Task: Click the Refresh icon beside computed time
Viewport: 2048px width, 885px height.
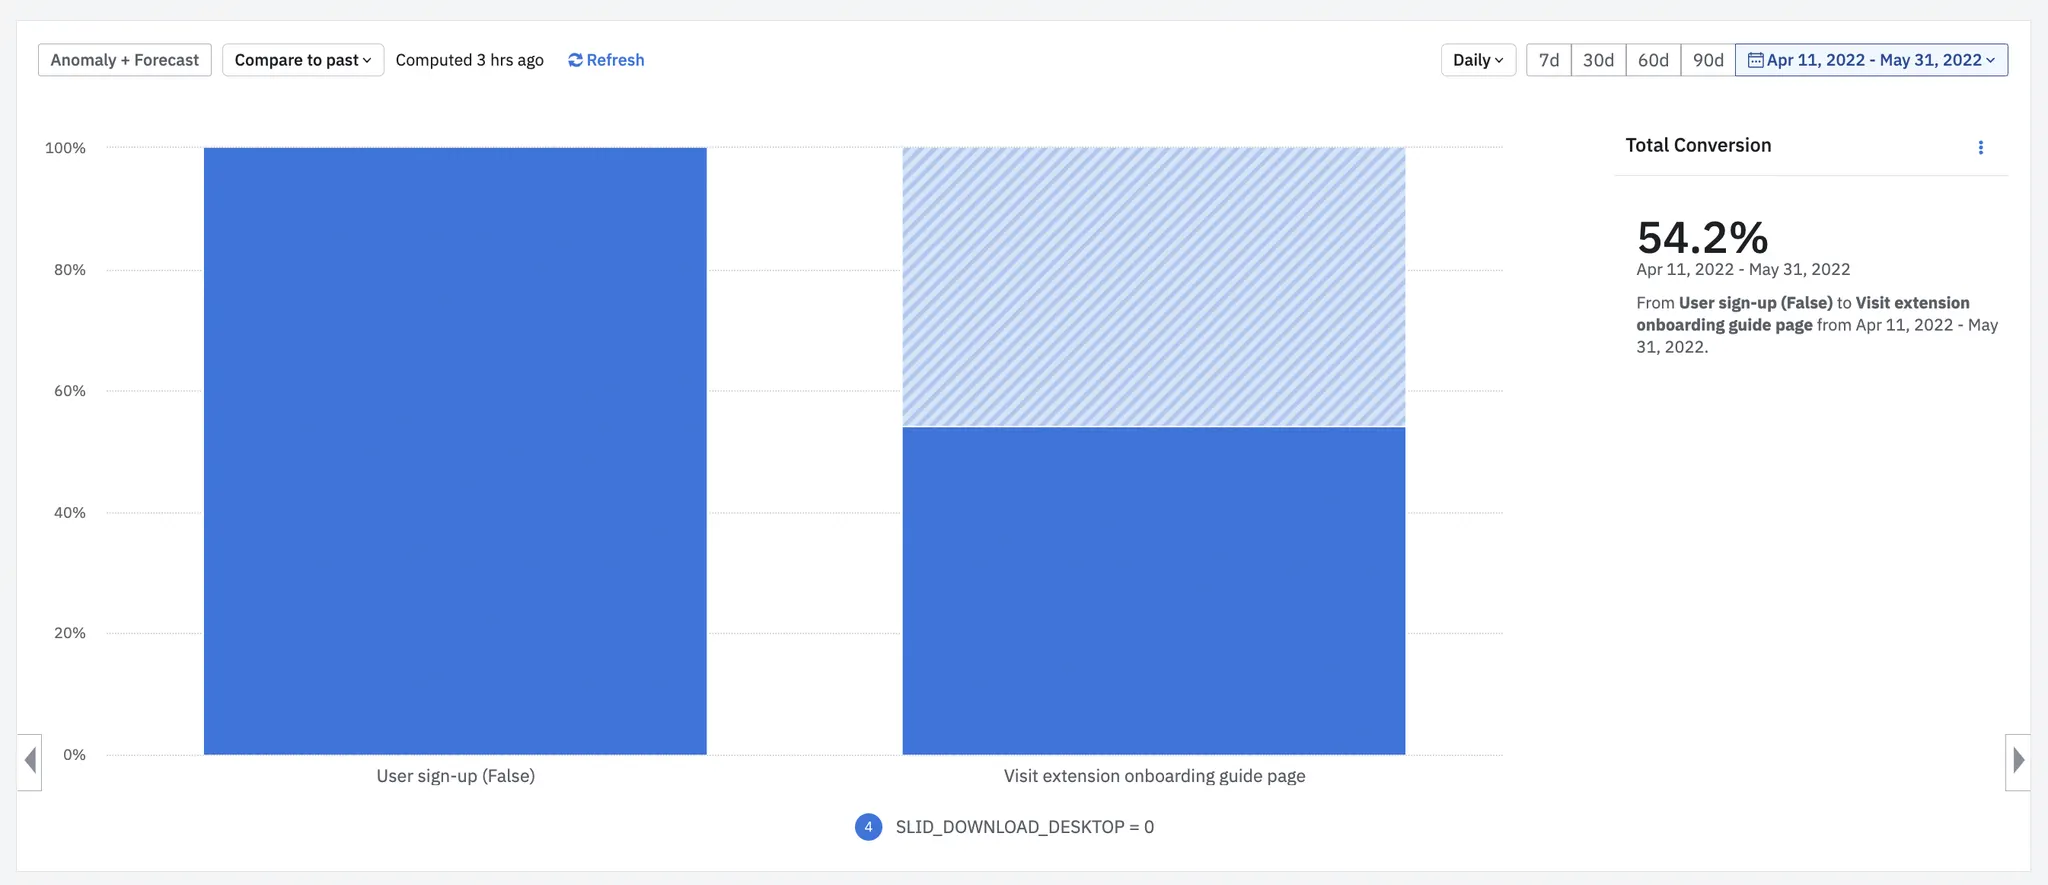Action: [x=575, y=60]
